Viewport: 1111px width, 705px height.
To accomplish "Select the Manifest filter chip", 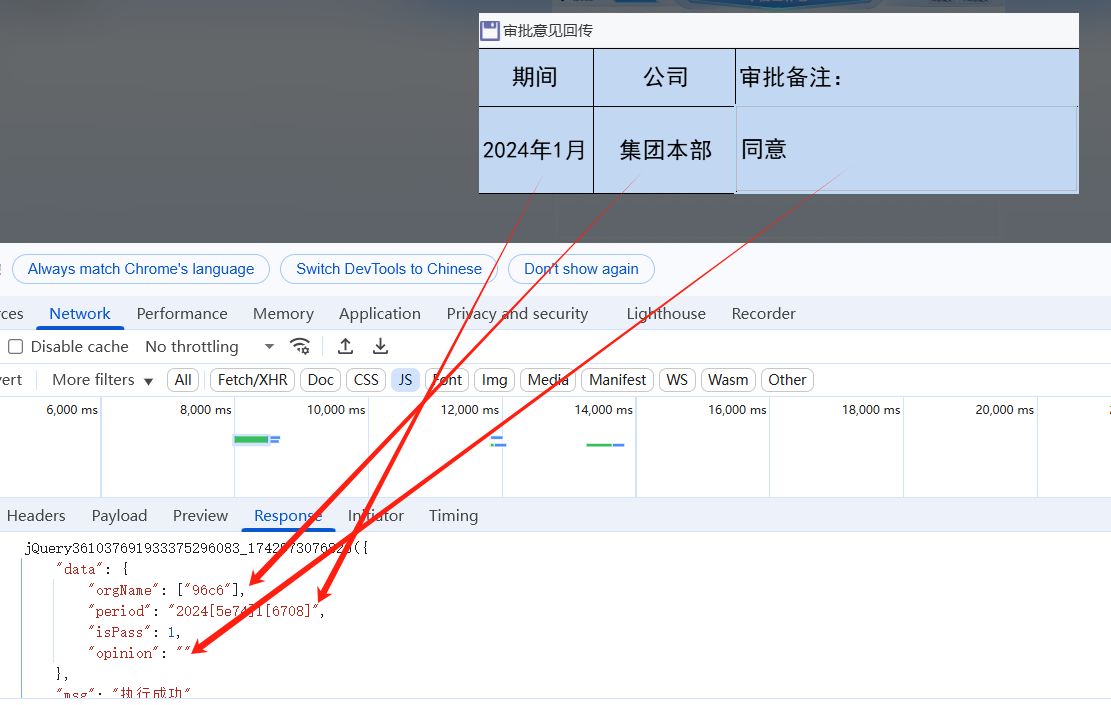I will tap(617, 380).
